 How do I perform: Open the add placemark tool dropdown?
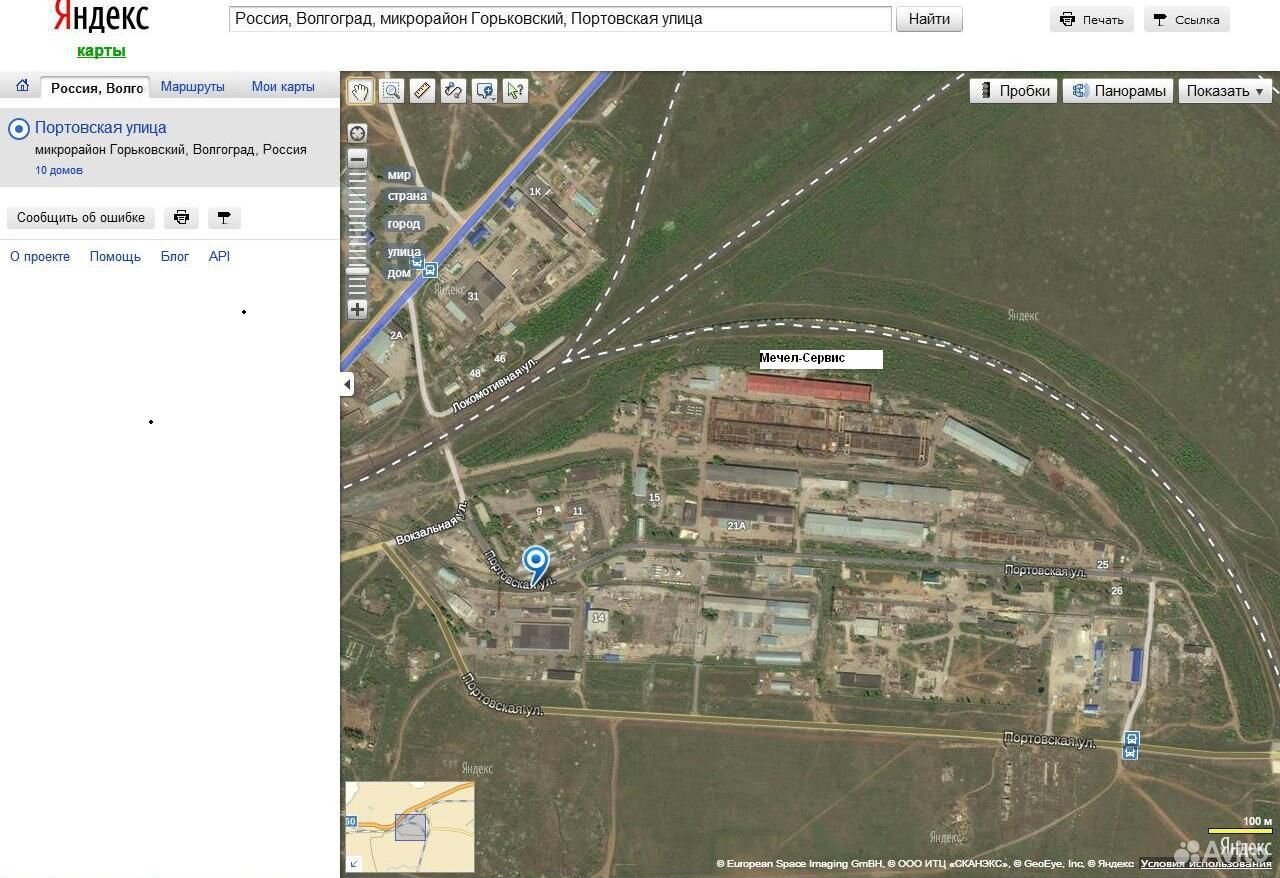coord(485,91)
